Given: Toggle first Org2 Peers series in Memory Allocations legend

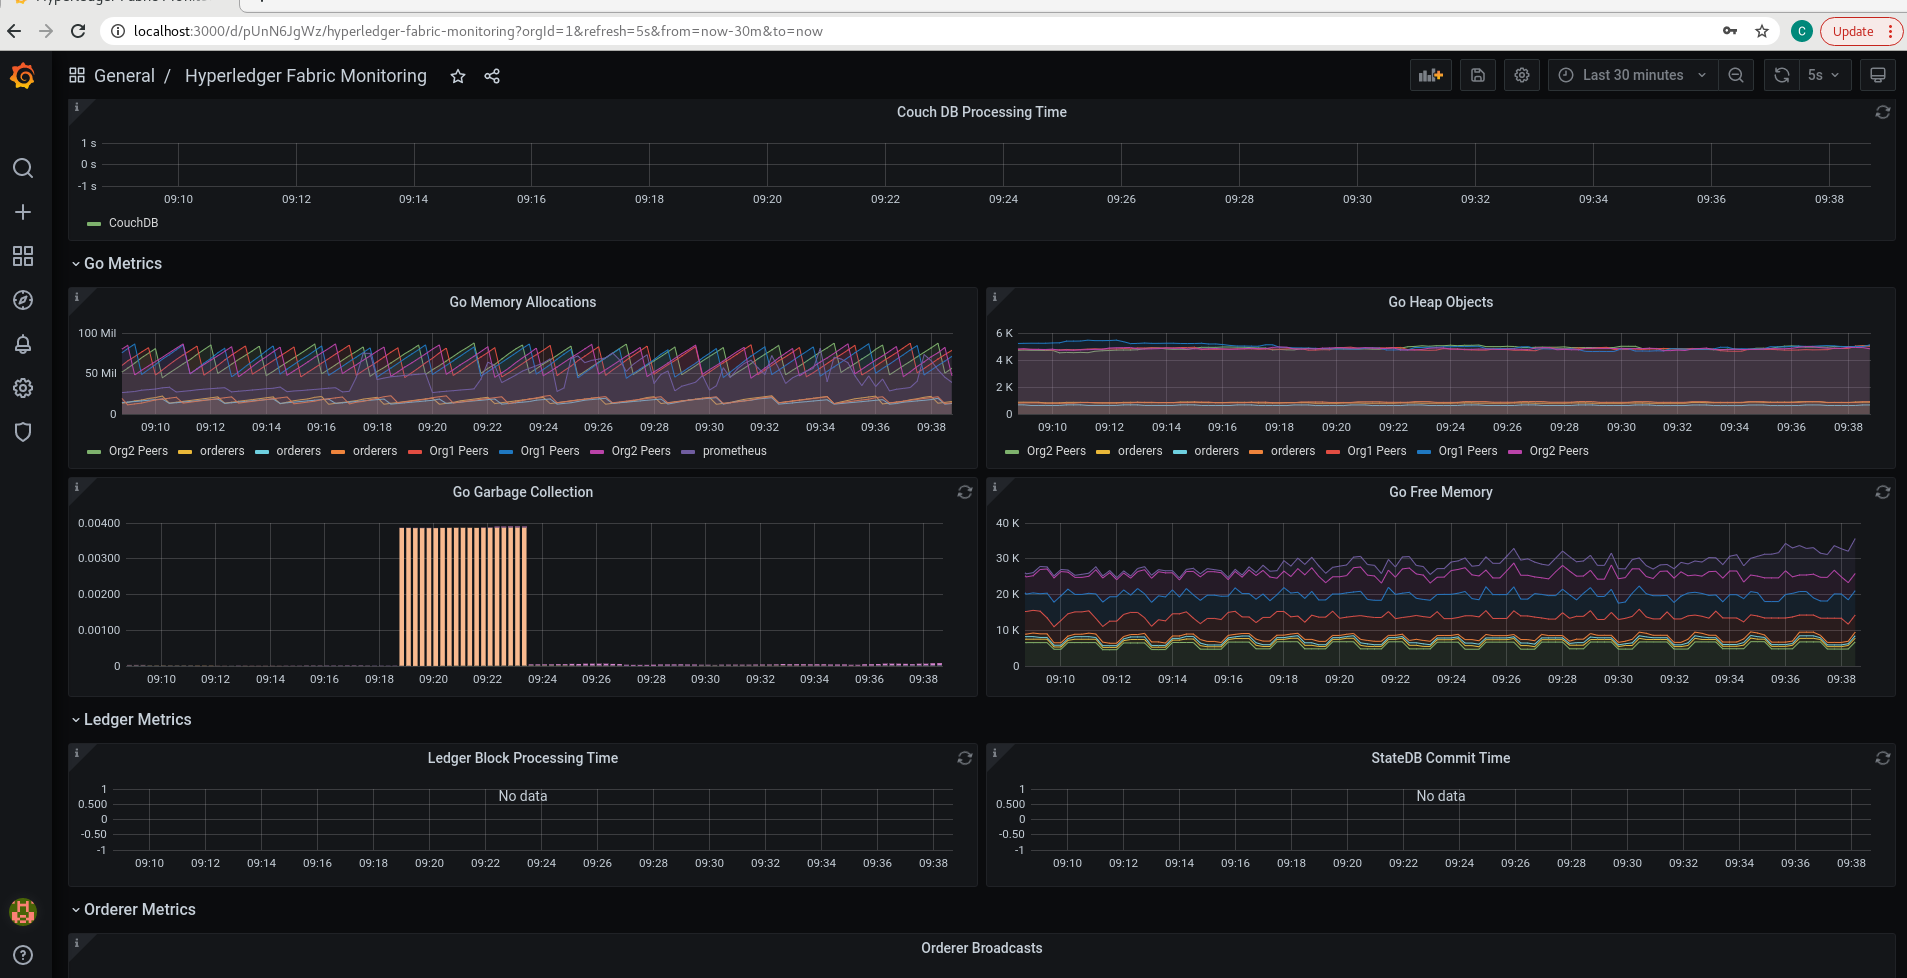Looking at the screenshot, I should [138, 451].
